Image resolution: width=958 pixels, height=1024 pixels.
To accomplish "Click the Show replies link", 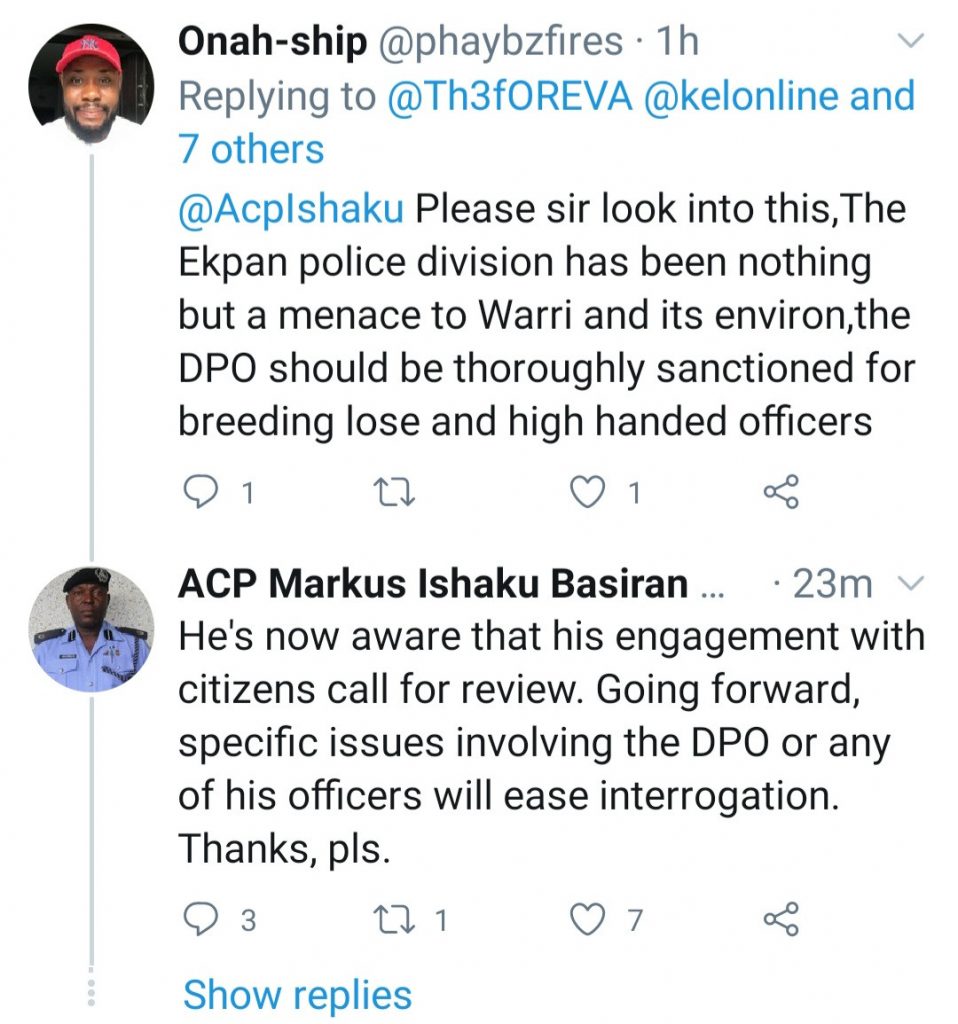I will point(297,995).
